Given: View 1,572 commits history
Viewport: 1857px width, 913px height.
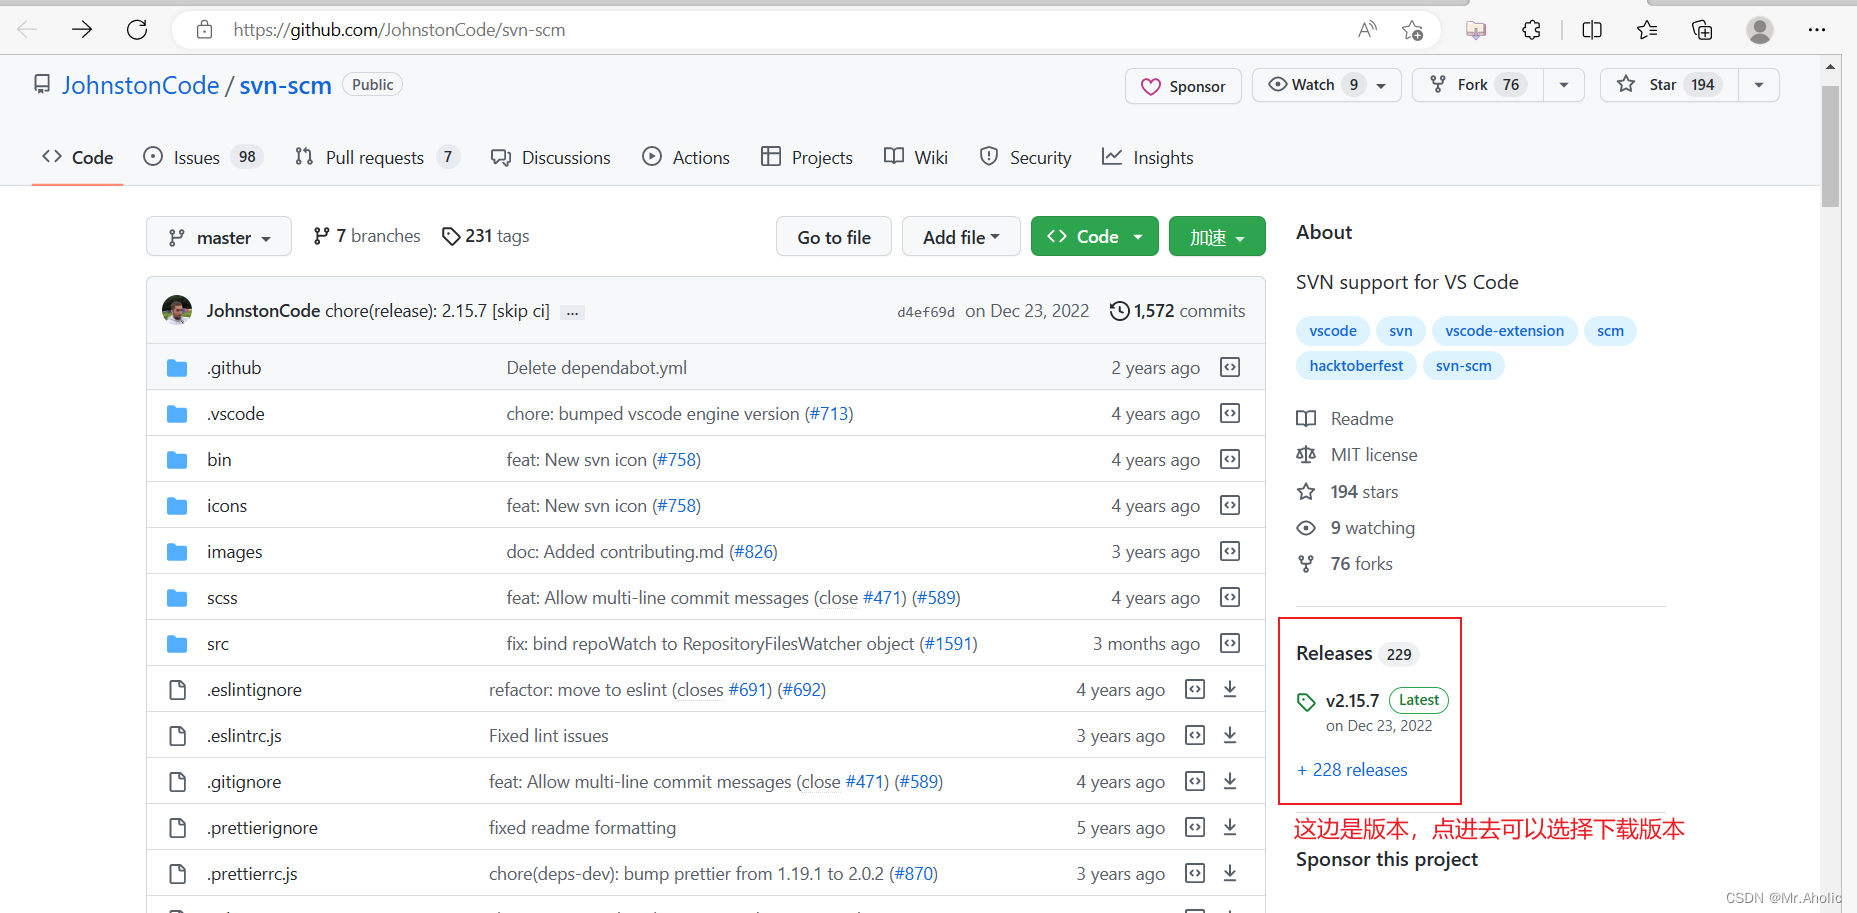Looking at the screenshot, I should (1178, 311).
